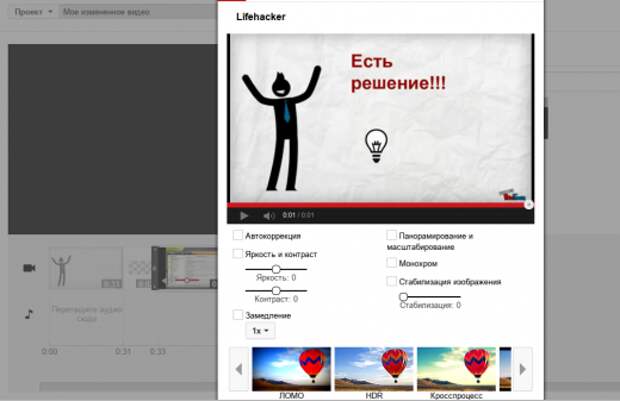Mute the video preview volume icon

(269, 216)
